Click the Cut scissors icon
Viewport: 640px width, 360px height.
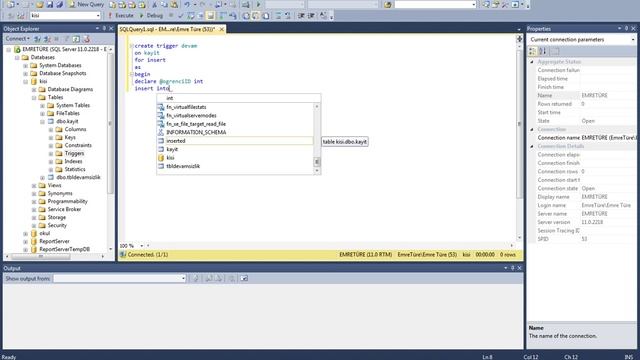tap(154, 4)
